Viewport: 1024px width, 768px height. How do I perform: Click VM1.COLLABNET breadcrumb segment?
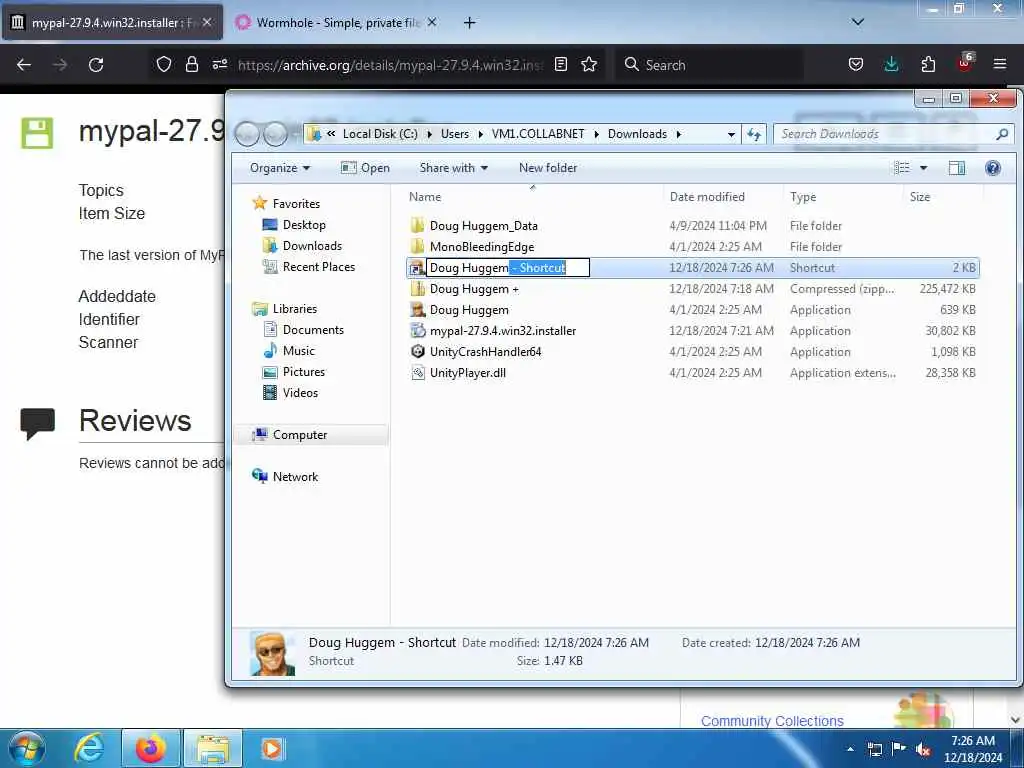point(538,134)
